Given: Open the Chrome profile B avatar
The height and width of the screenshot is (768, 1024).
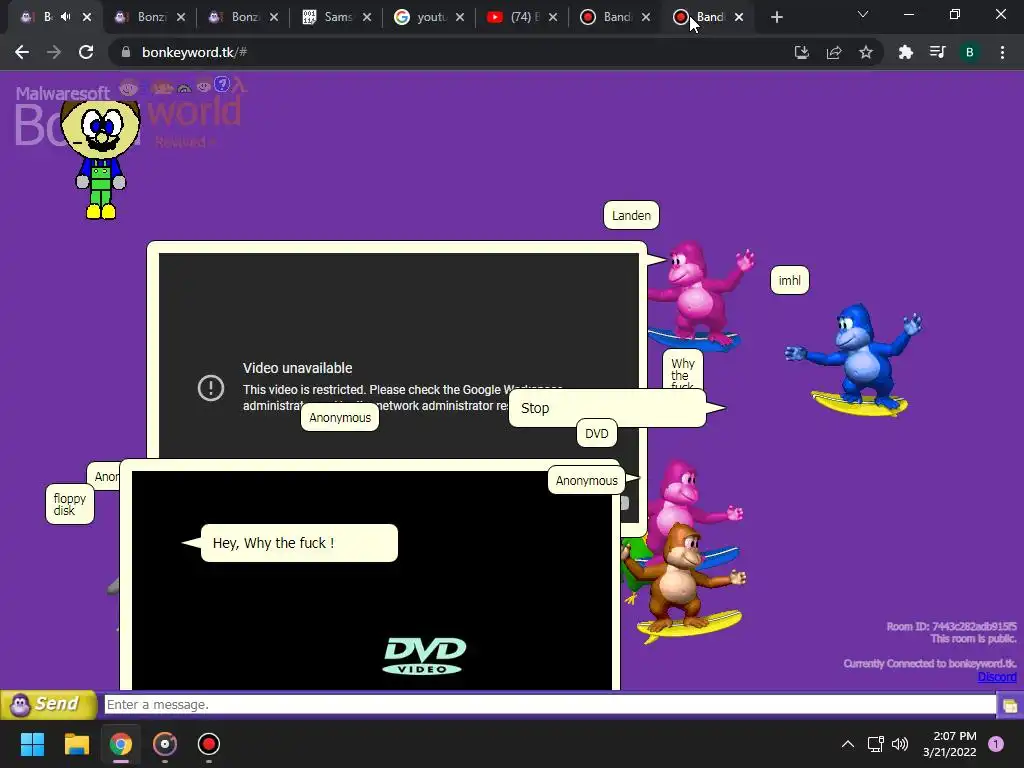Looking at the screenshot, I should 970,52.
